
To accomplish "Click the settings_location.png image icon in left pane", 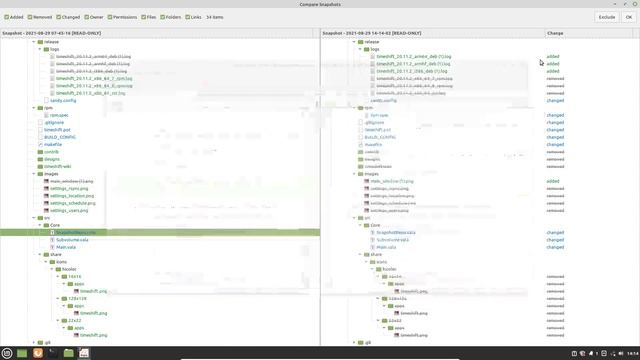I will tap(46, 196).
